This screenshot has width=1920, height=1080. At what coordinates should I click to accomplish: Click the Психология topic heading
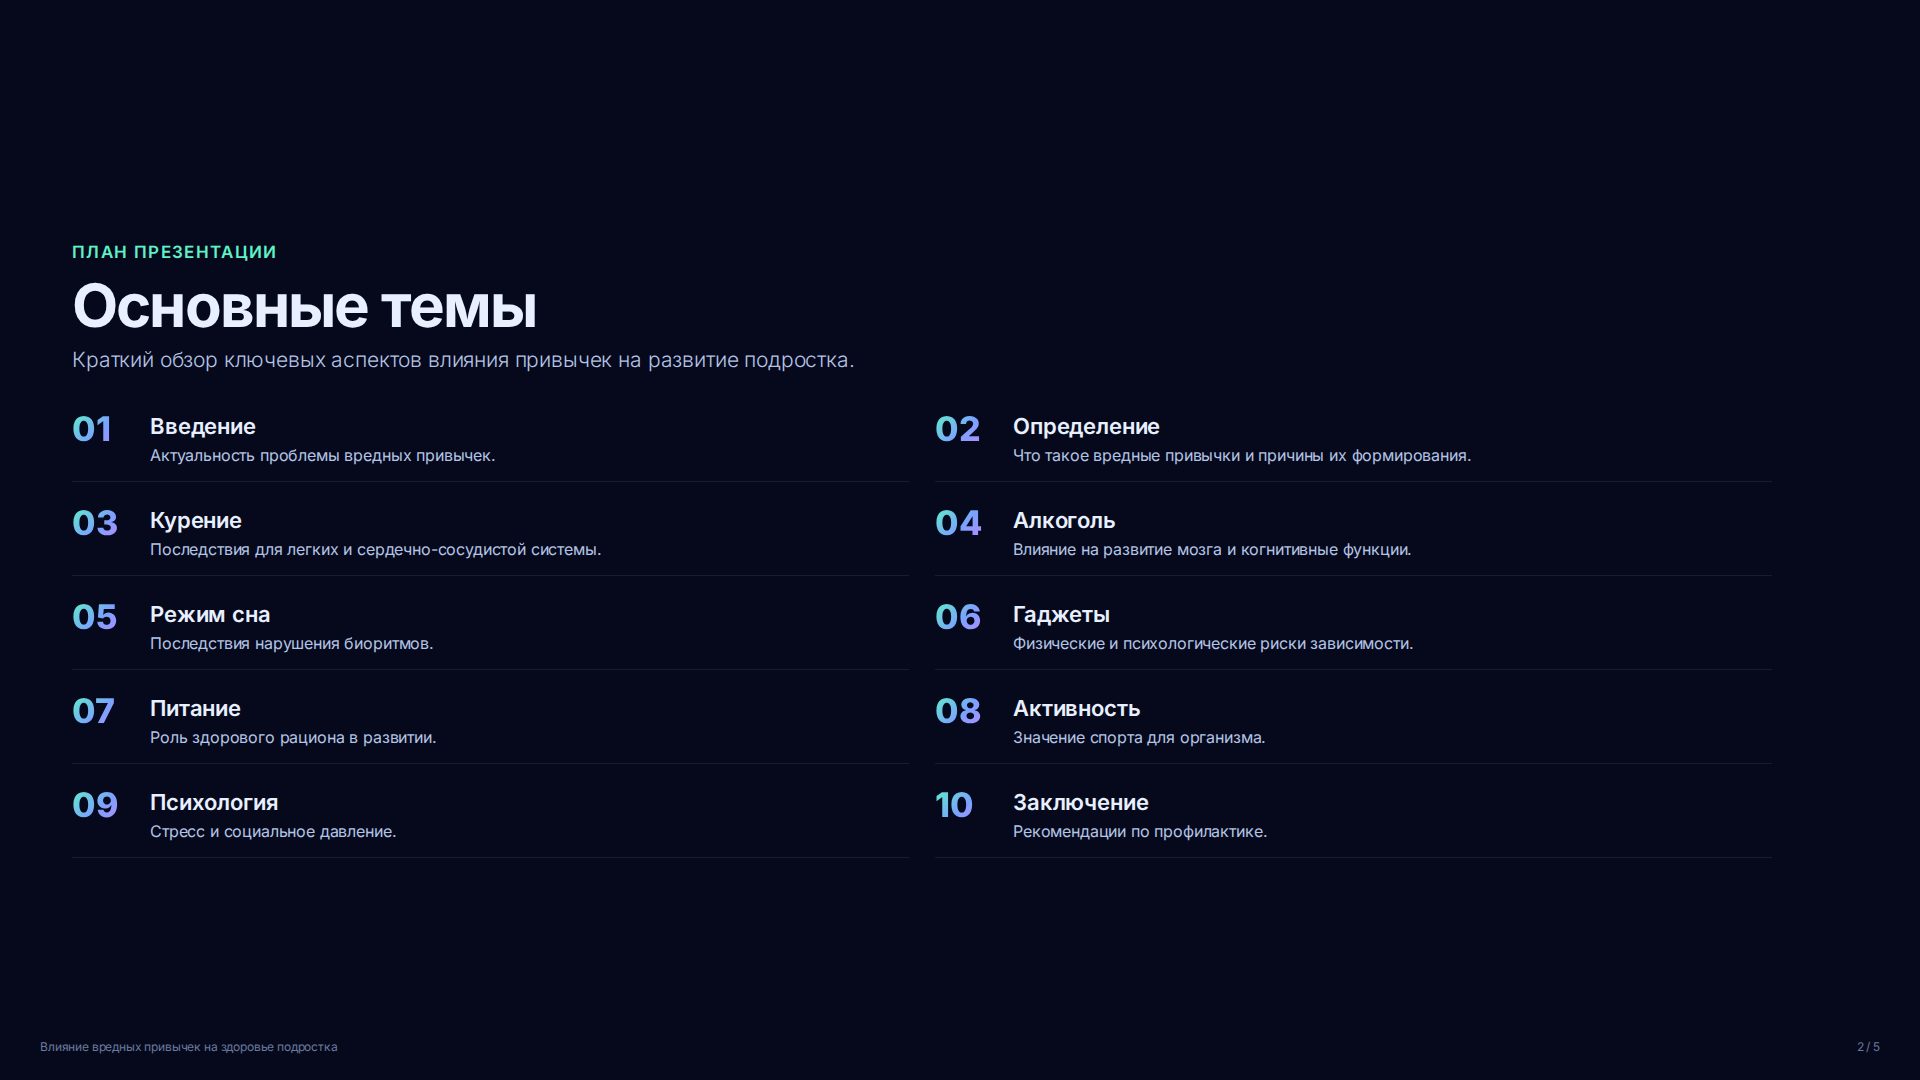click(x=214, y=803)
